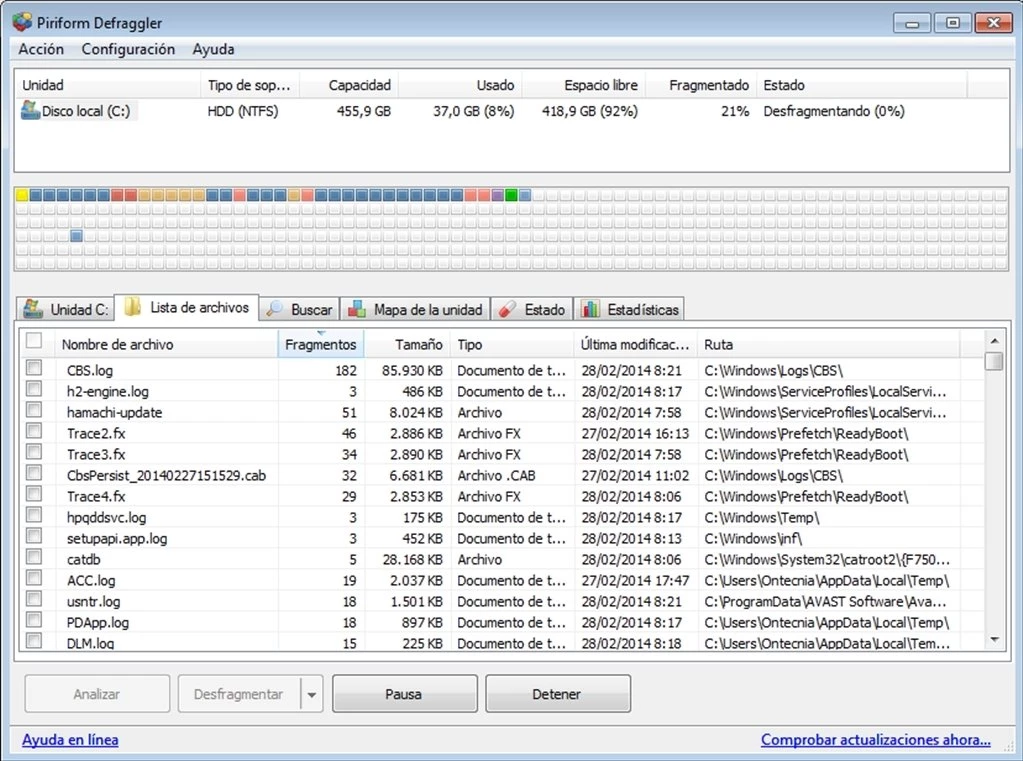Tick the checkbox for hamachi-update
Viewport: 1023px width, 761px height.
click(x=34, y=411)
